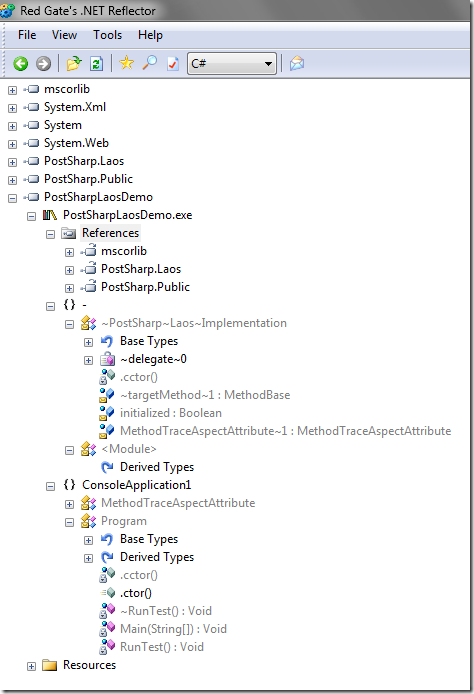Select the Main(String[]) : Void method
This screenshot has width=474, height=694.
coord(173,629)
